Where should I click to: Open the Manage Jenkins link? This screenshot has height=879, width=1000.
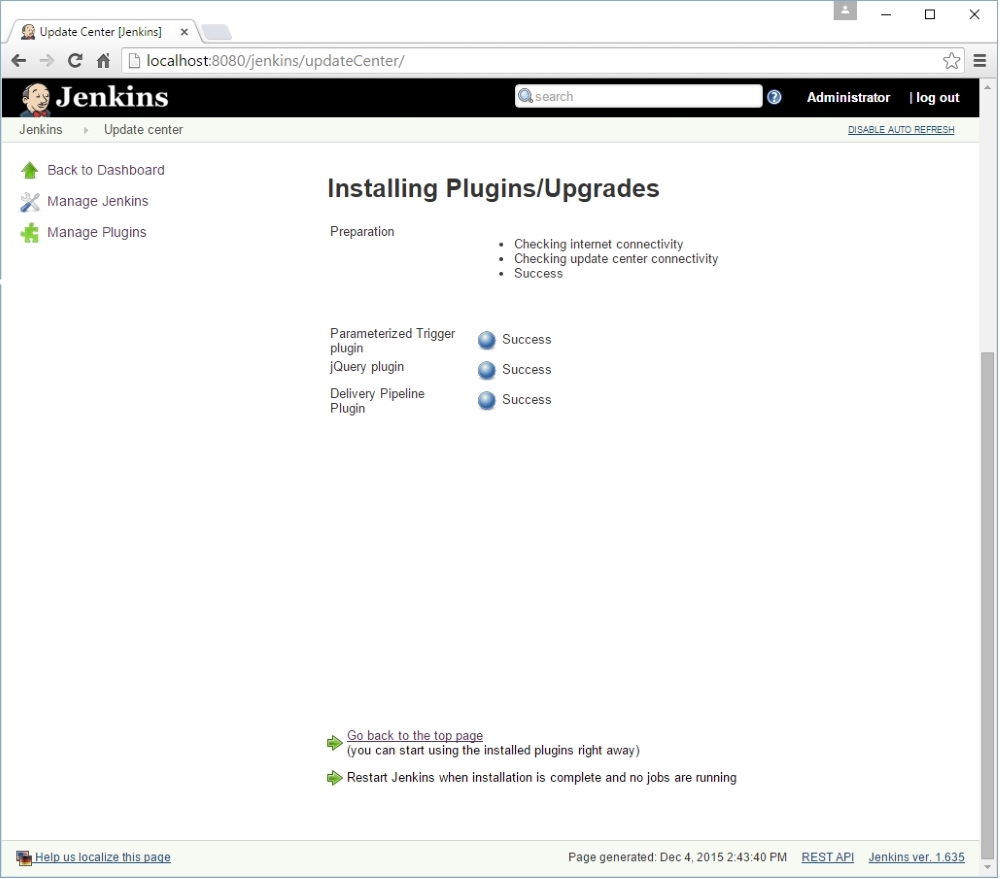(x=98, y=202)
